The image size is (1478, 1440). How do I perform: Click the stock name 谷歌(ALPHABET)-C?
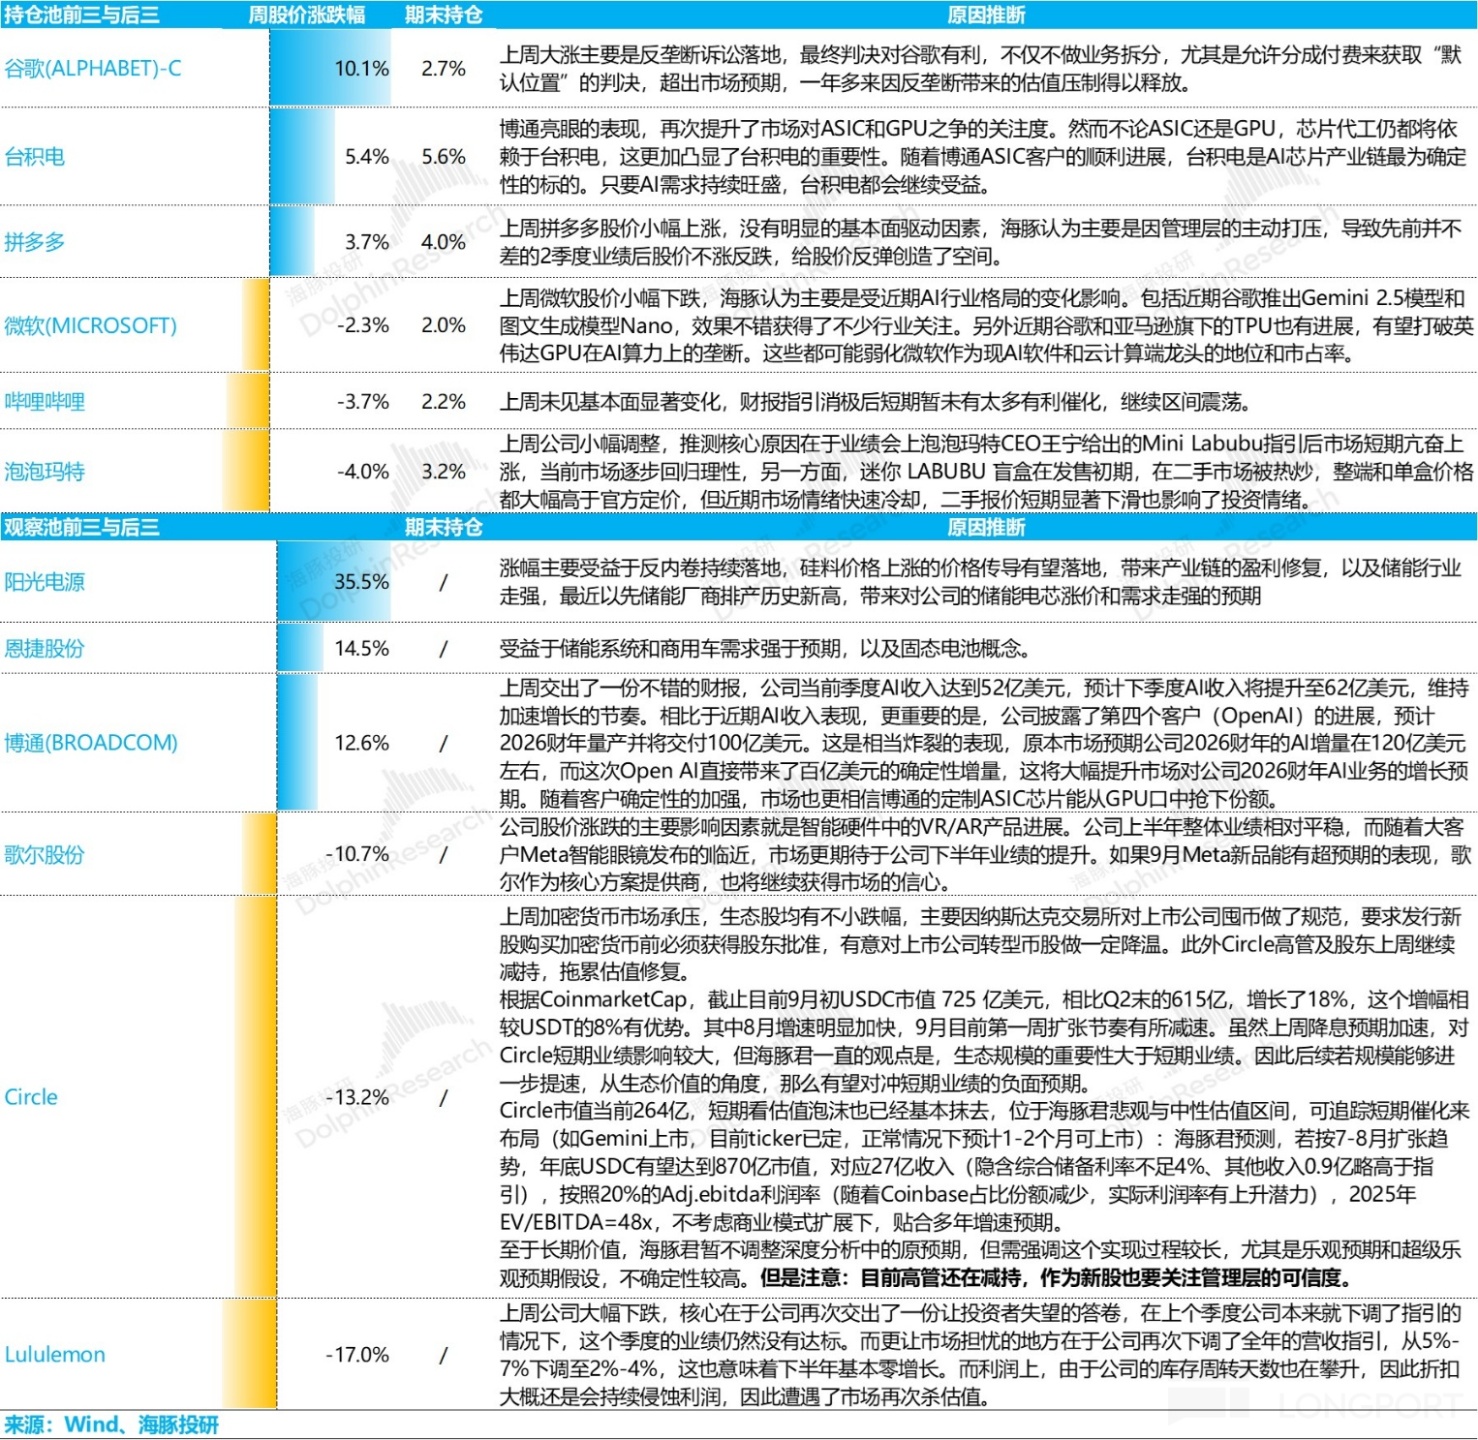coord(93,68)
